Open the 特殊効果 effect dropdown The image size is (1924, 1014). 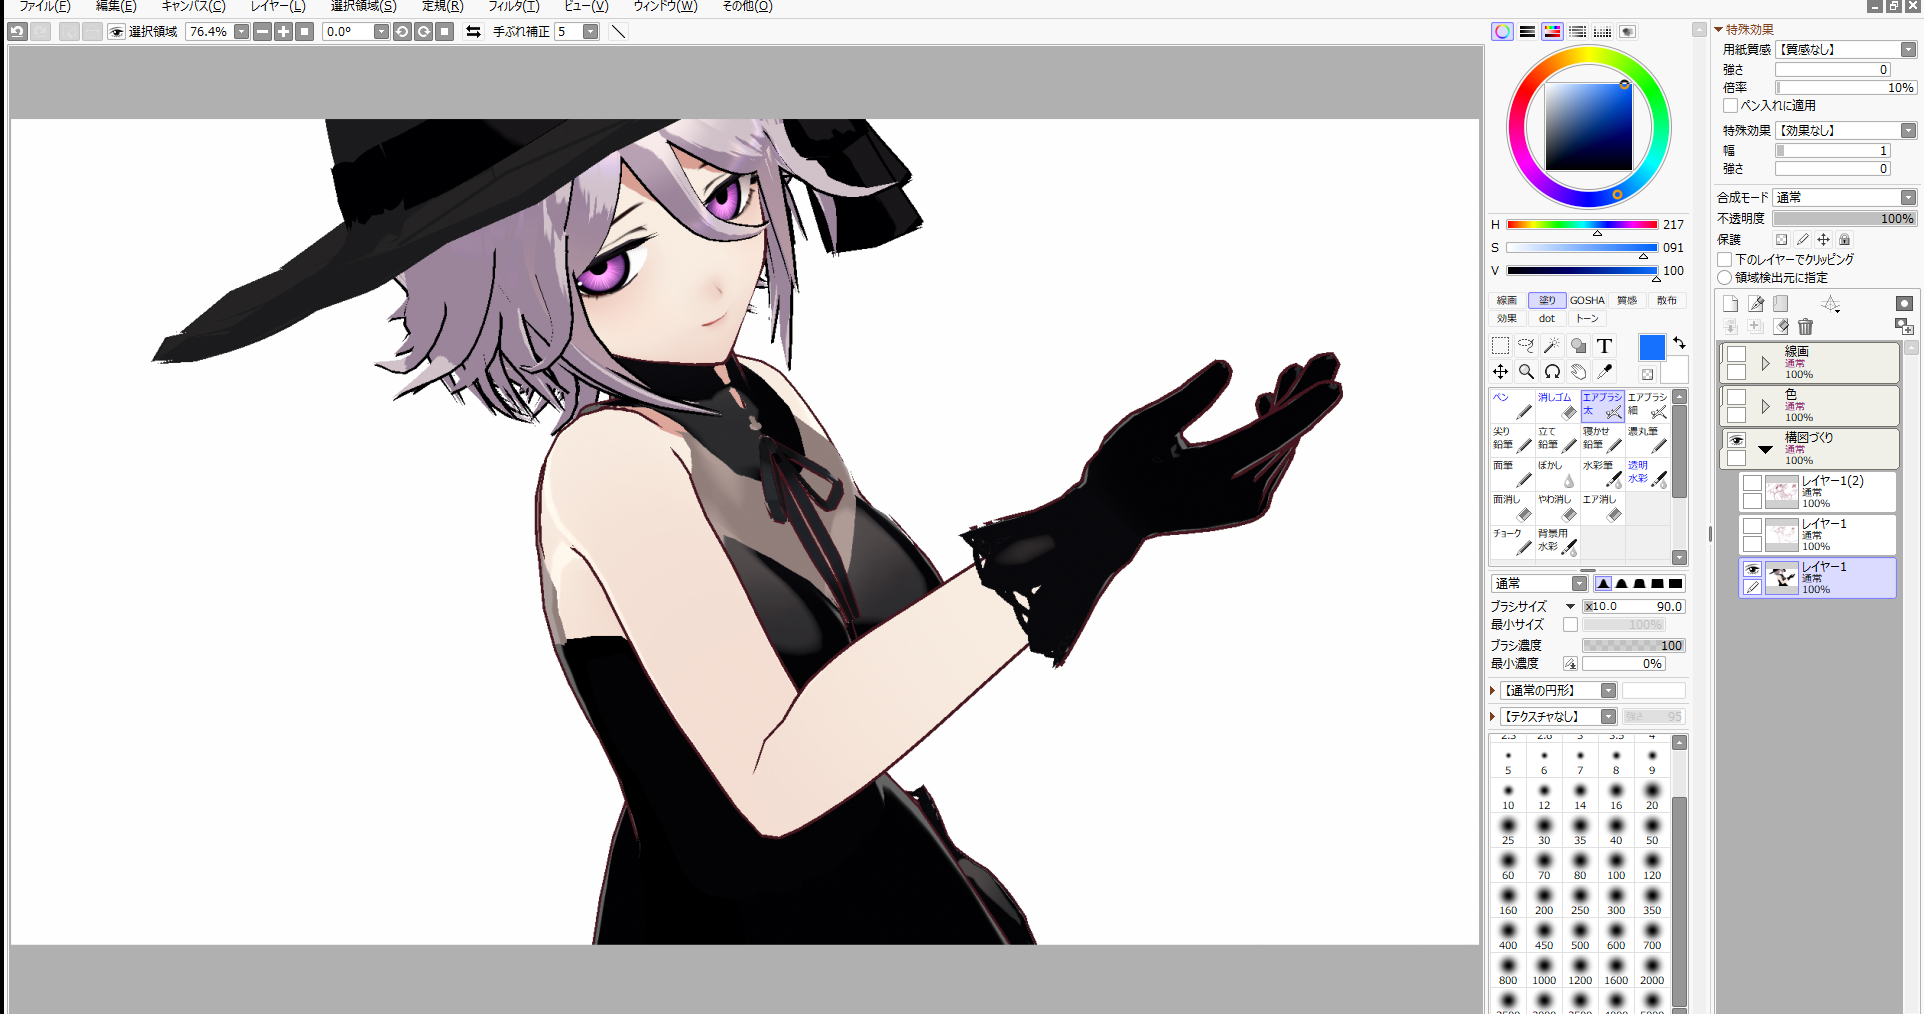tap(1908, 131)
